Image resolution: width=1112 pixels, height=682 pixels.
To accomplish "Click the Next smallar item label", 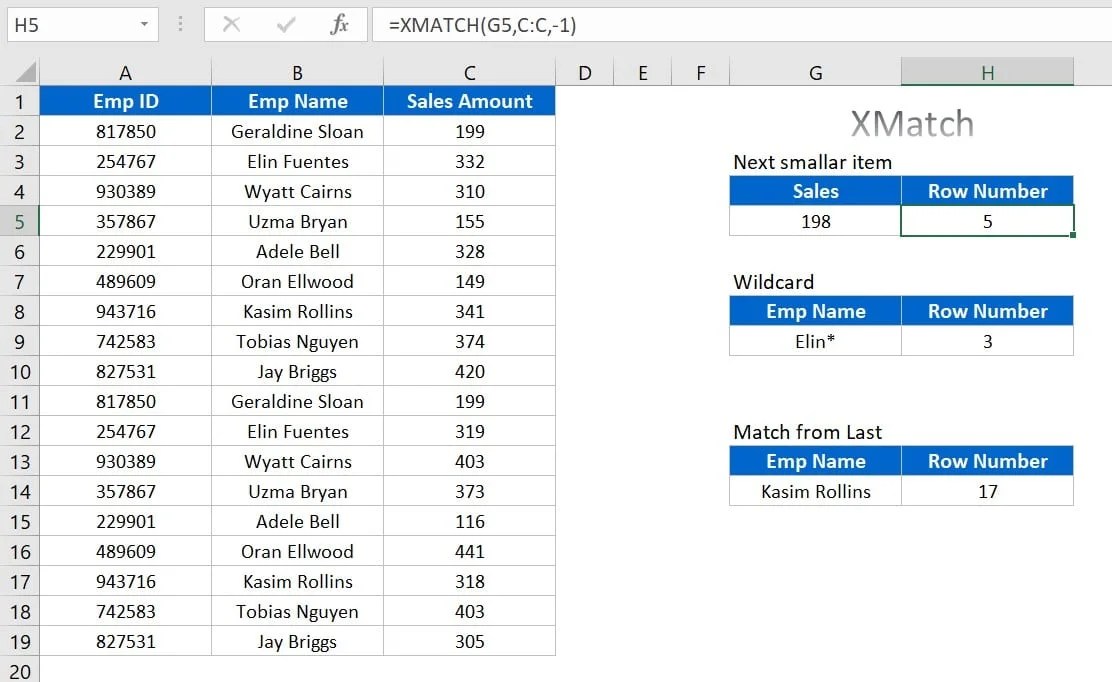I will [812, 162].
